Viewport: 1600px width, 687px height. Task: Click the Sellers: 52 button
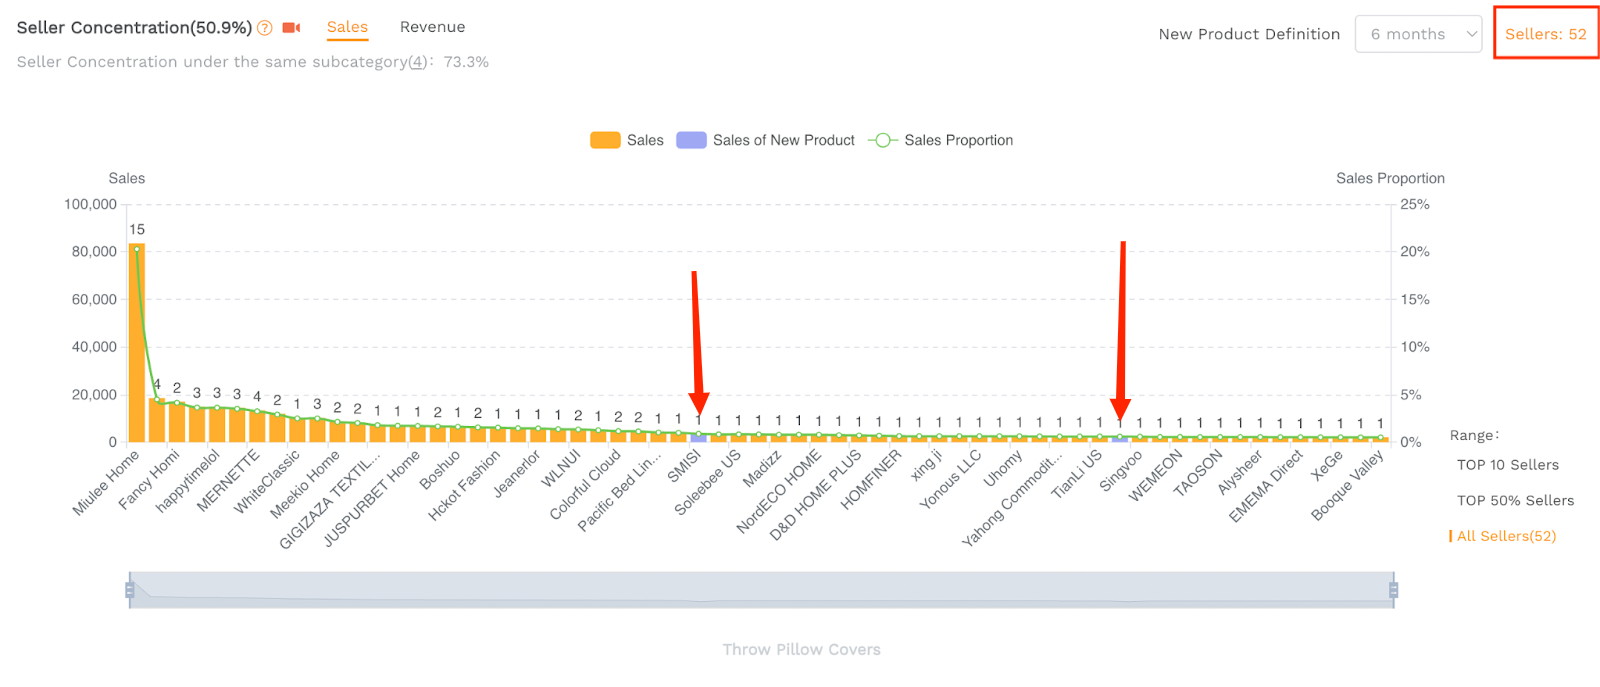(1545, 34)
